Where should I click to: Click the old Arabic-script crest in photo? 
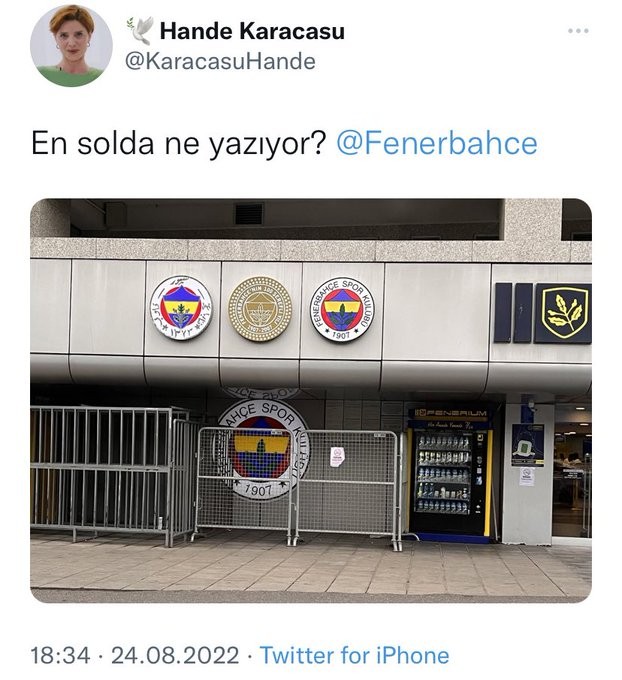point(181,308)
